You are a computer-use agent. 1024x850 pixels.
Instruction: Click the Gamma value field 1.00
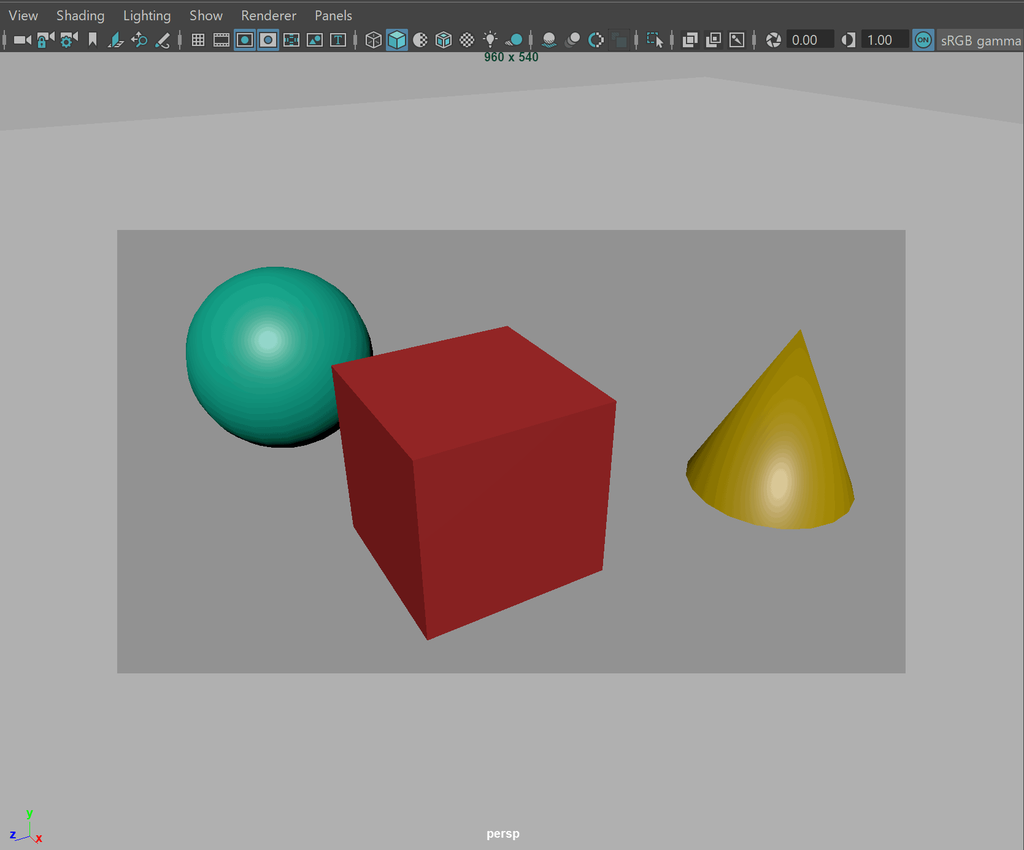[x=885, y=40]
